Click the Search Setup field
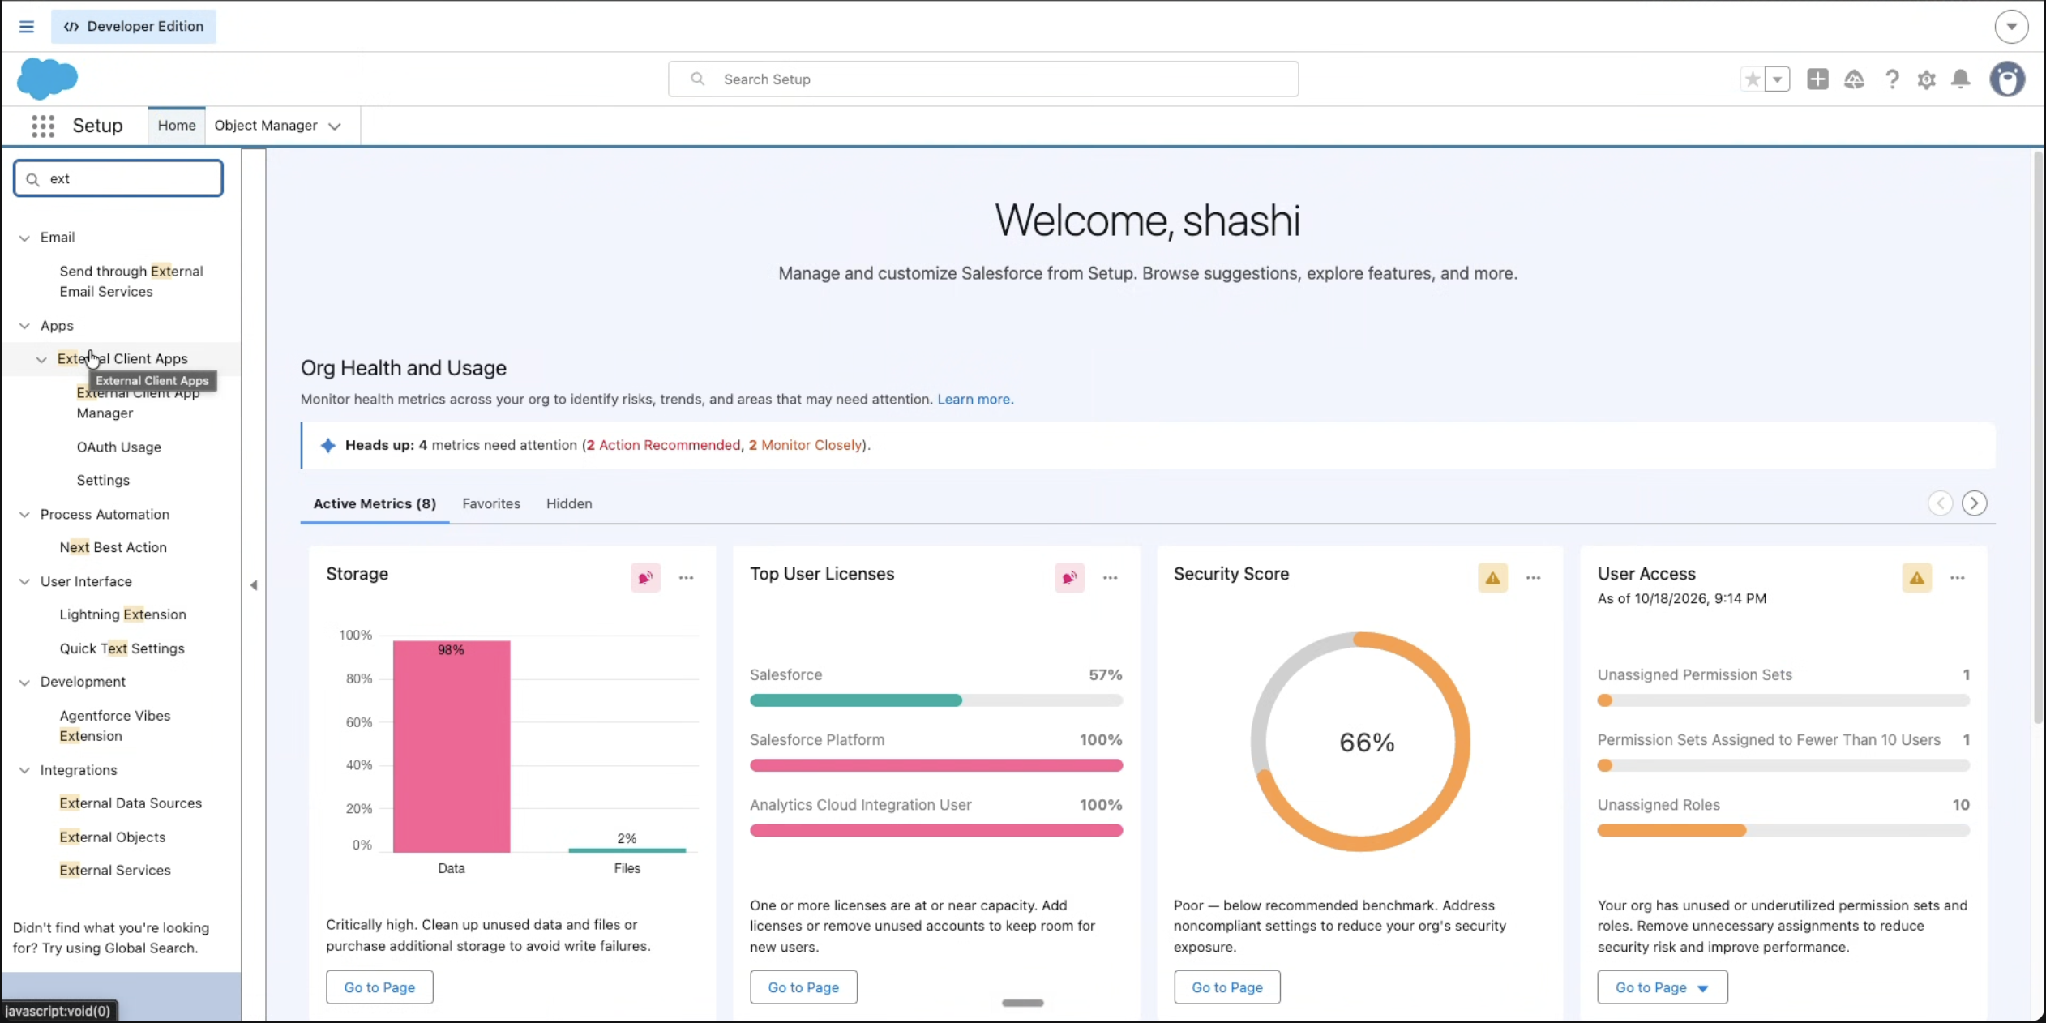Viewport: 2046px width, 1023px height. 983,79
